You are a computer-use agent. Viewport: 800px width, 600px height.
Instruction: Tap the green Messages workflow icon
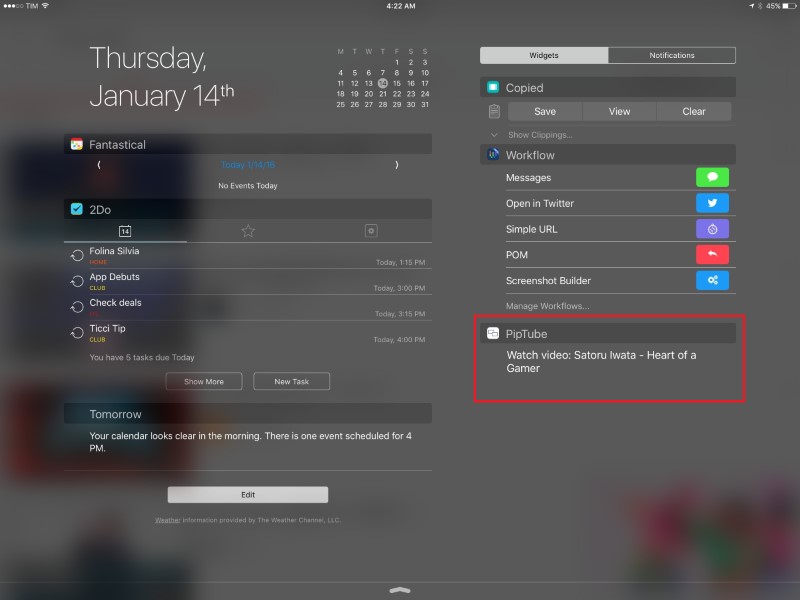(x=712, y=178)
